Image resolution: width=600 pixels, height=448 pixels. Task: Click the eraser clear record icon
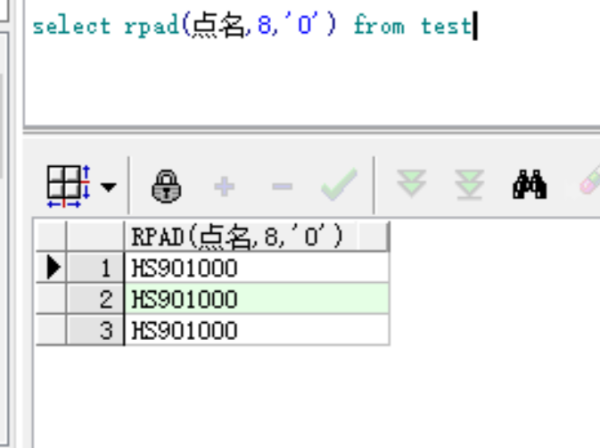[590, 180]
